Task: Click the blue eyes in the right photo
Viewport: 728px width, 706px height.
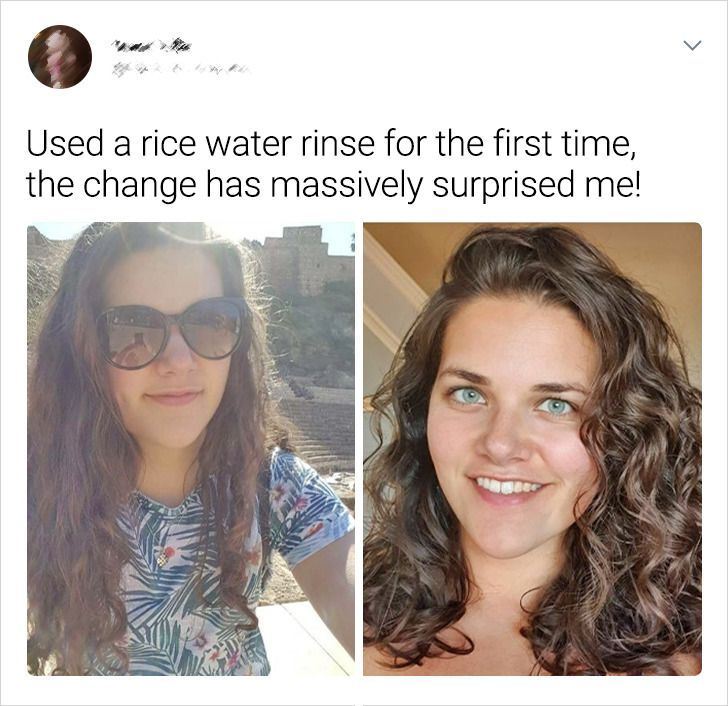Action: coord(509,402)
